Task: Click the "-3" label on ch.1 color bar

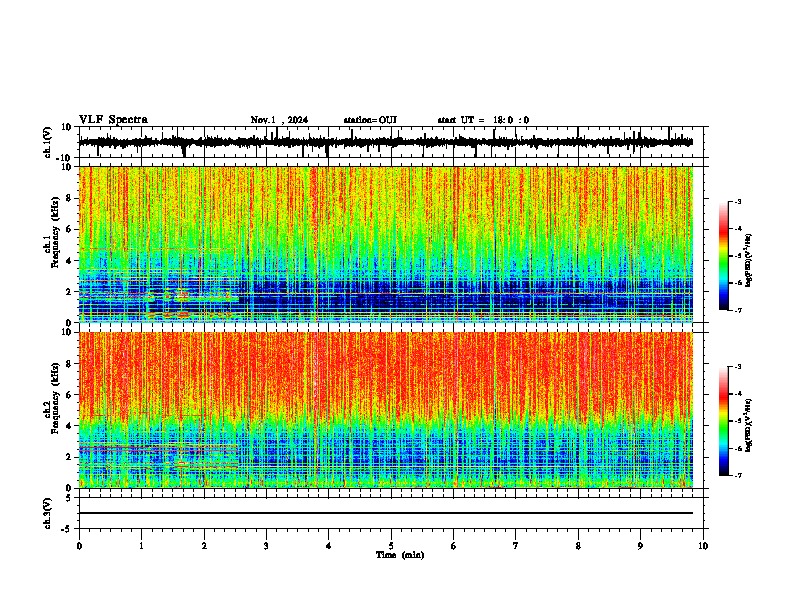Action: (x=738, y=201)
